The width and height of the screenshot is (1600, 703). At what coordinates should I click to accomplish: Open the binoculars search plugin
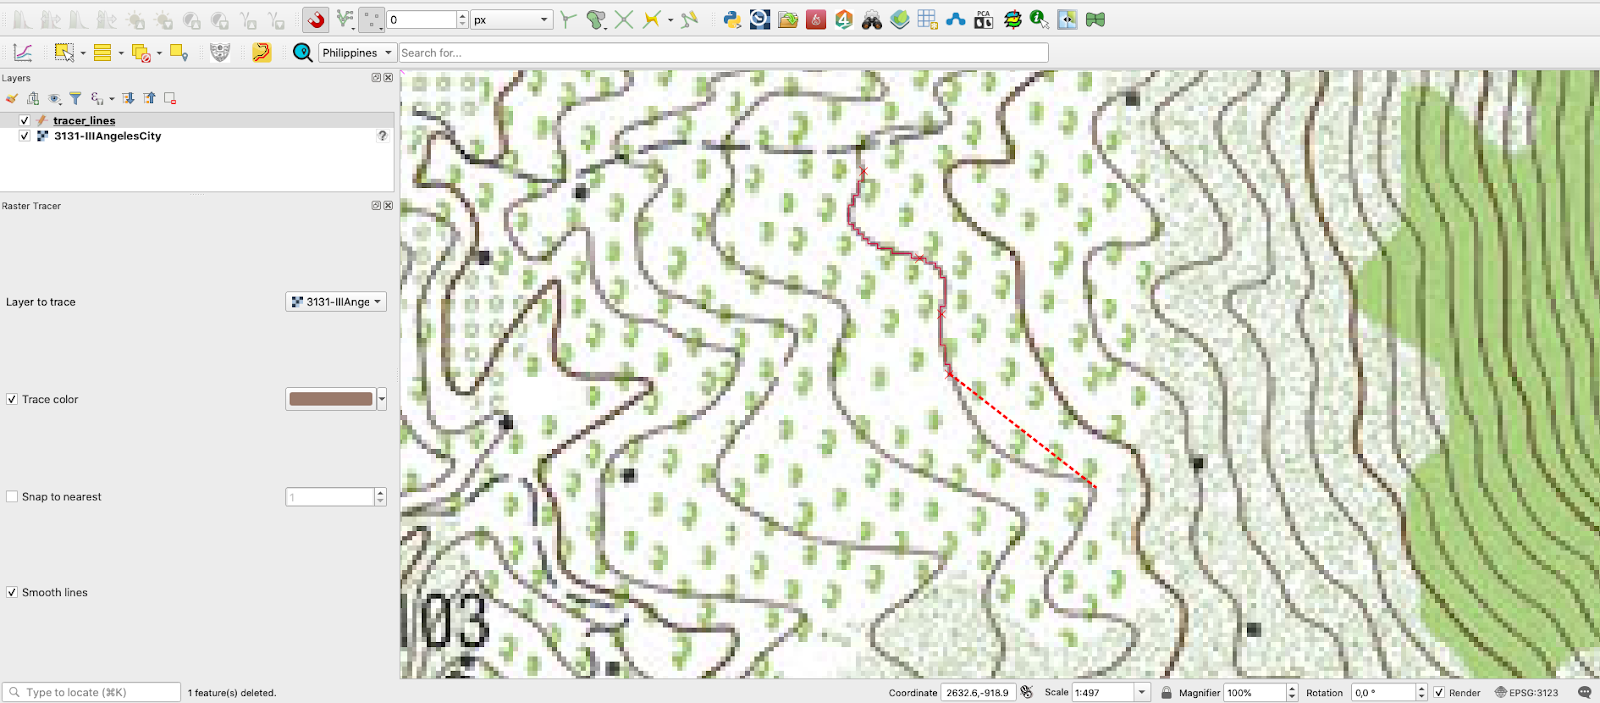click(872, 20)
